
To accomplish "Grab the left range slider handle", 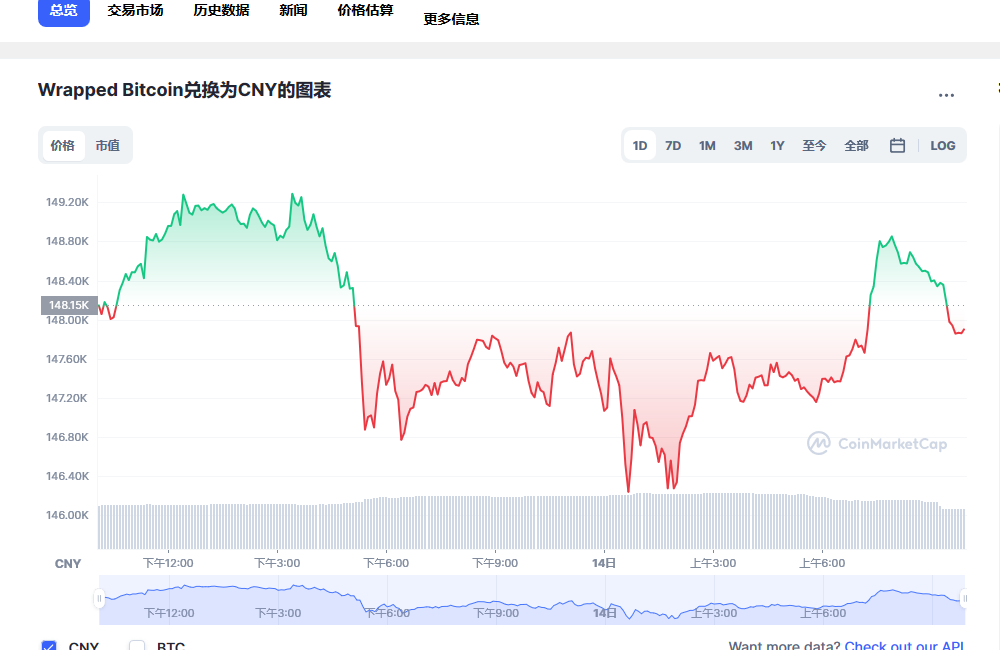I will [x=99, y=598].
